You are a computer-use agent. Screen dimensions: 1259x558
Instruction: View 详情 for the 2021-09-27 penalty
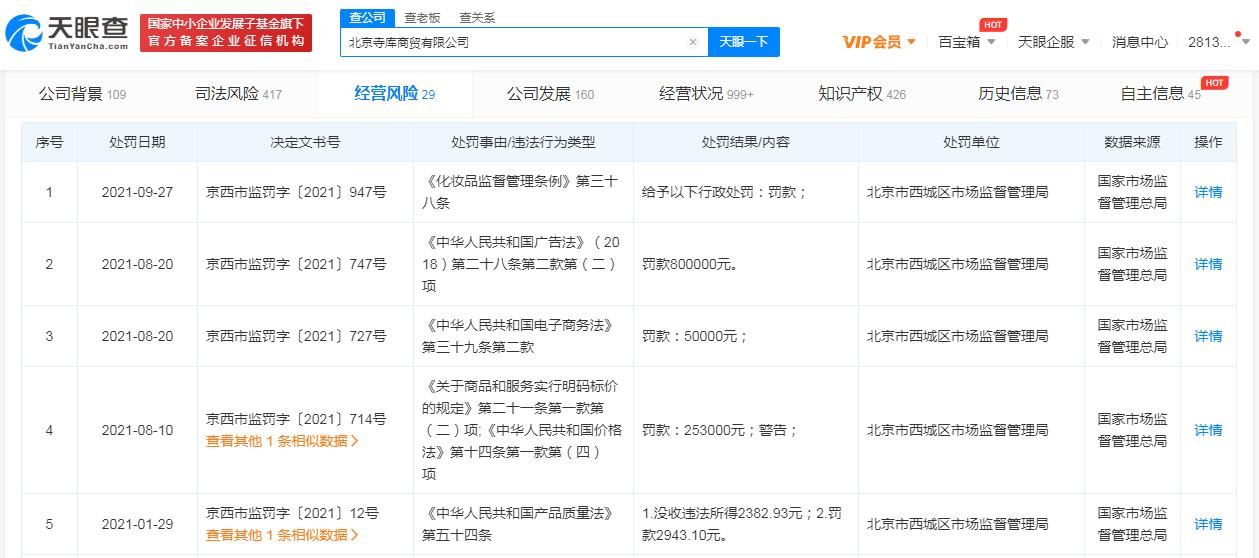(x=1208, y=192)
